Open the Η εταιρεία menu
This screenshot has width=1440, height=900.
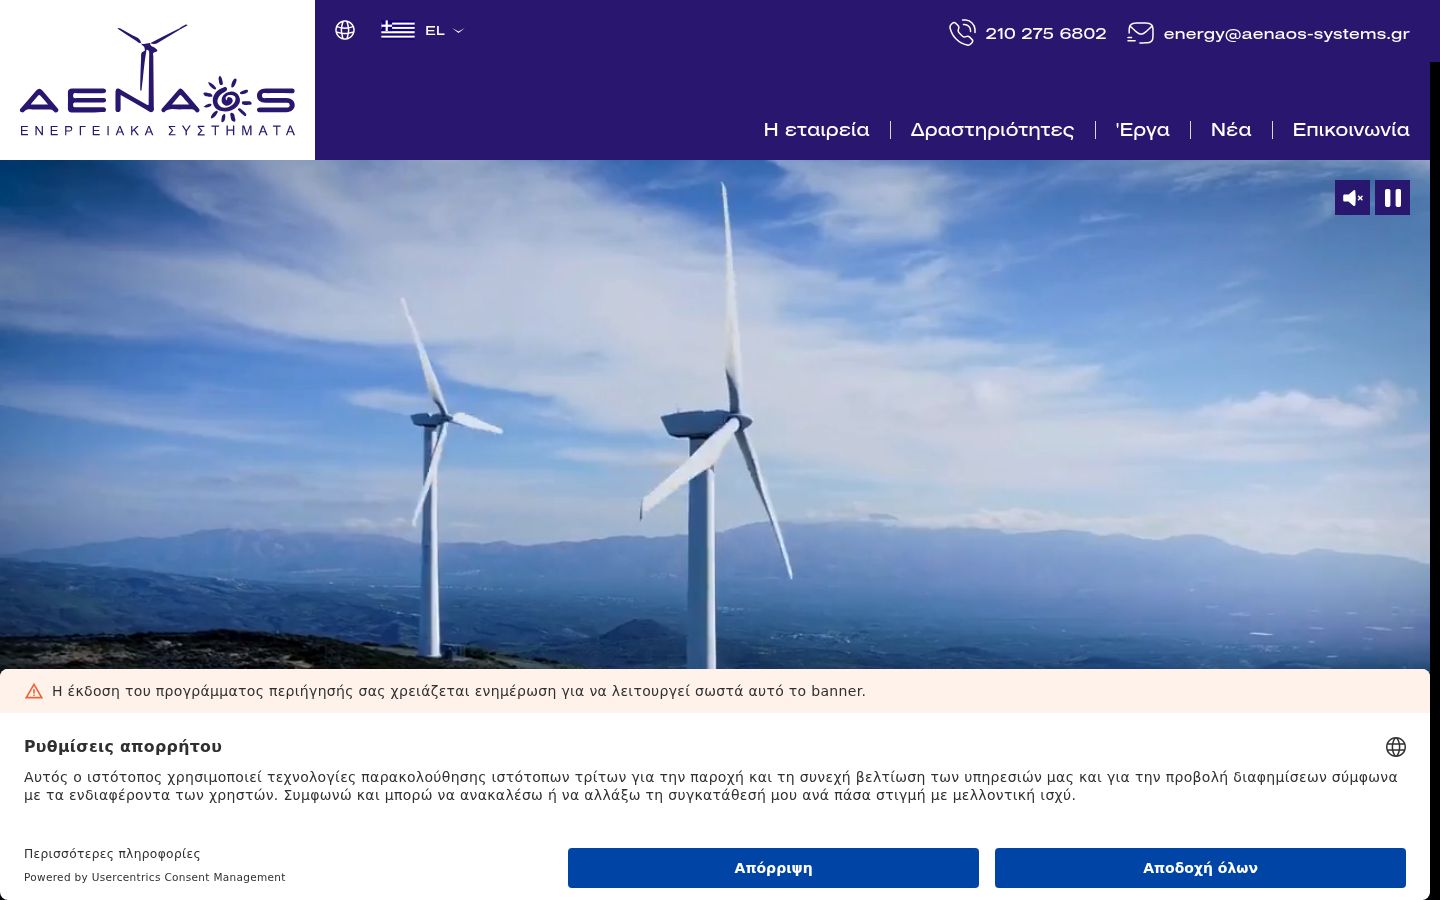pos(816,130)
